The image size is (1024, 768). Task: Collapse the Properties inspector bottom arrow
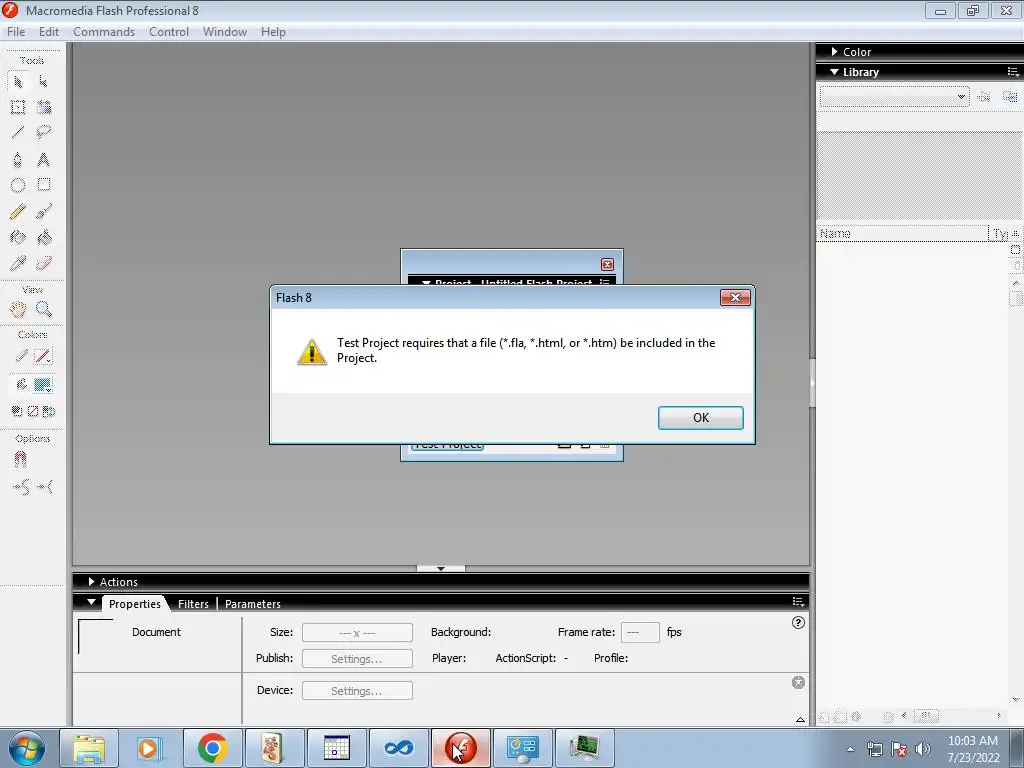click(x=800, y=720)
